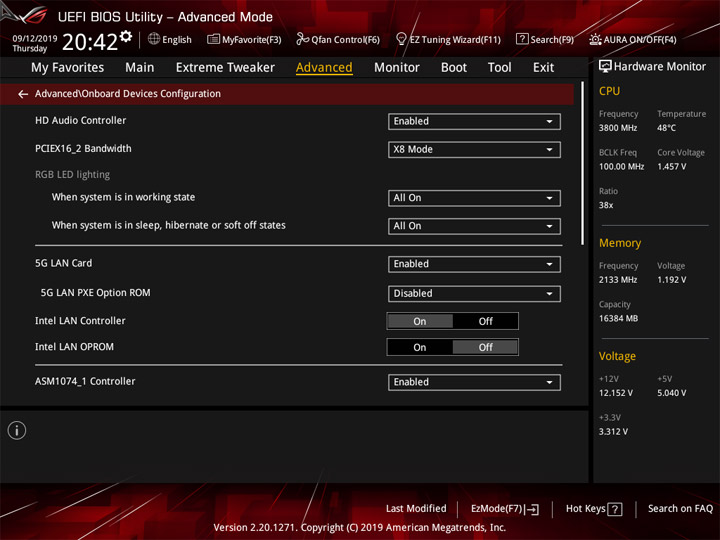Set Intel LAN OPROM to On
Screen dimensions: 720x540
tap(420, 347)
